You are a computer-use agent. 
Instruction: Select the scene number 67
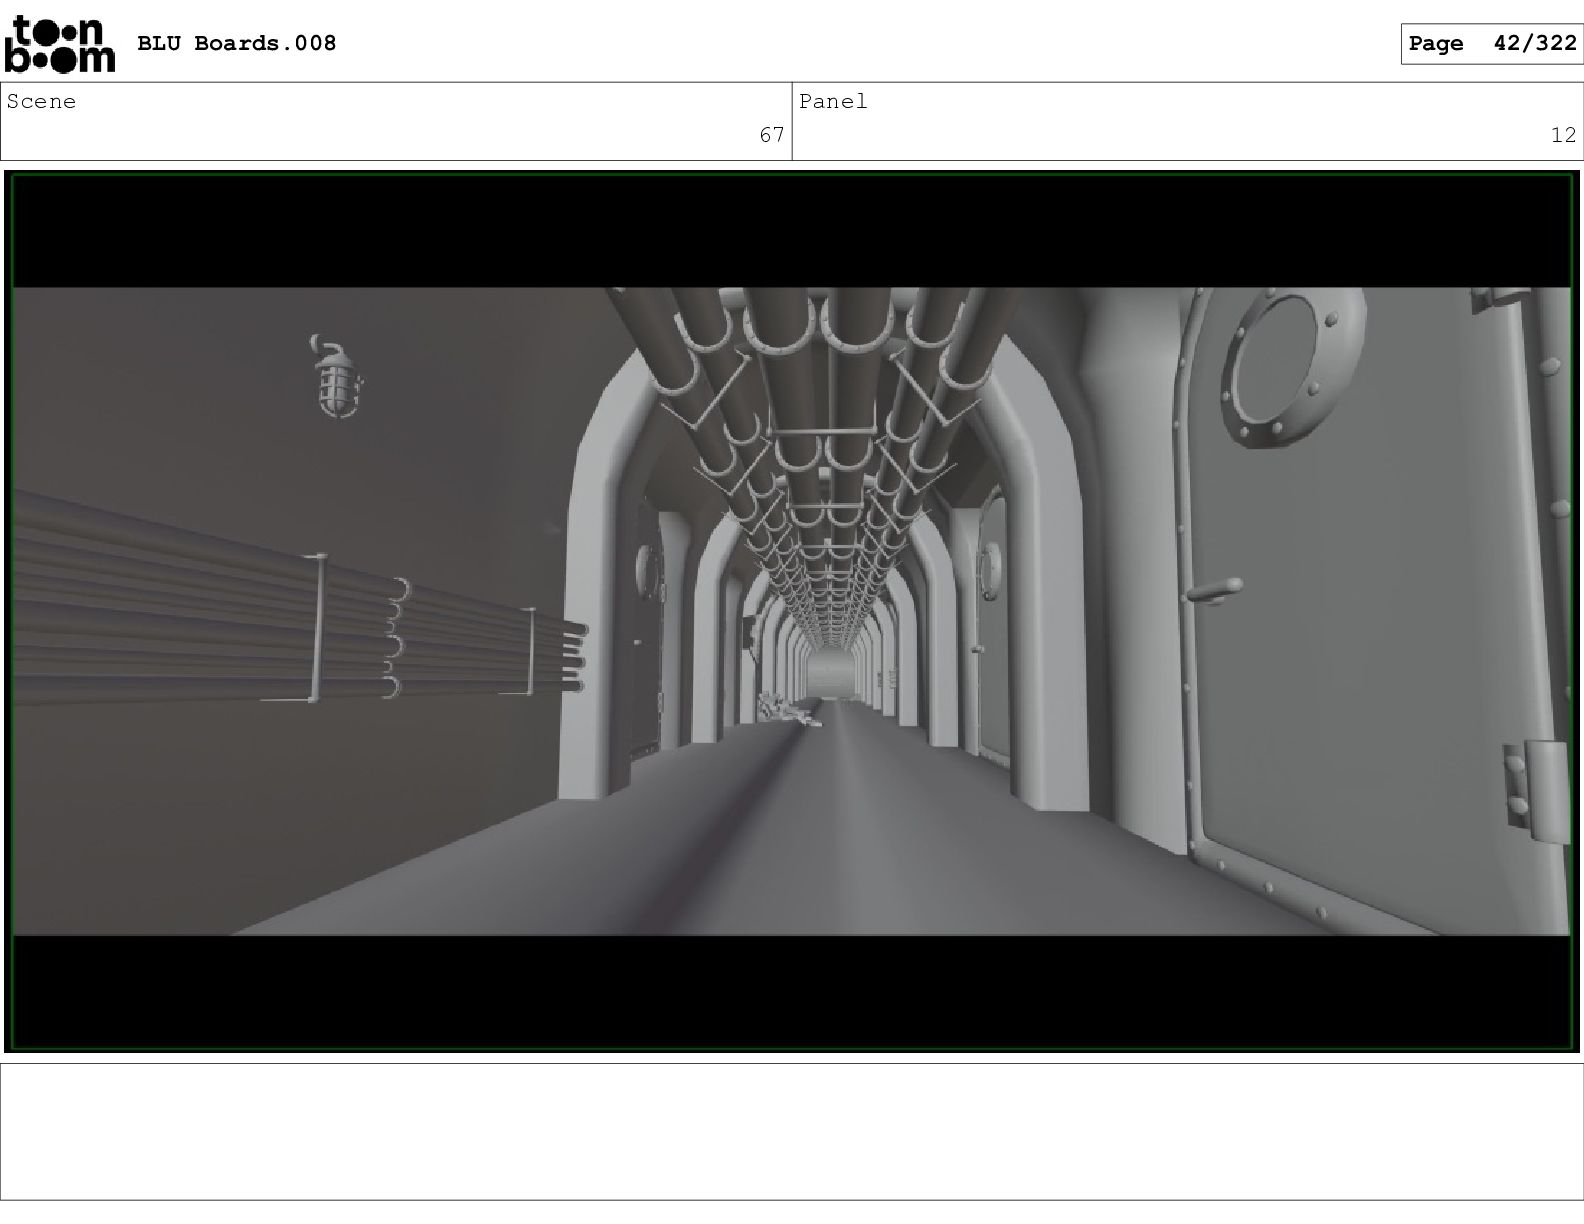[x=772, y=135]
